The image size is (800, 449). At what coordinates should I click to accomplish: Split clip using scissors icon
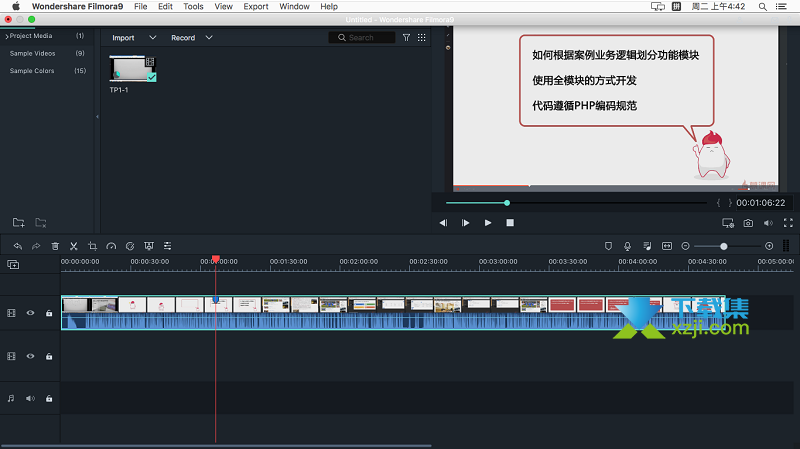click(73, 246)
